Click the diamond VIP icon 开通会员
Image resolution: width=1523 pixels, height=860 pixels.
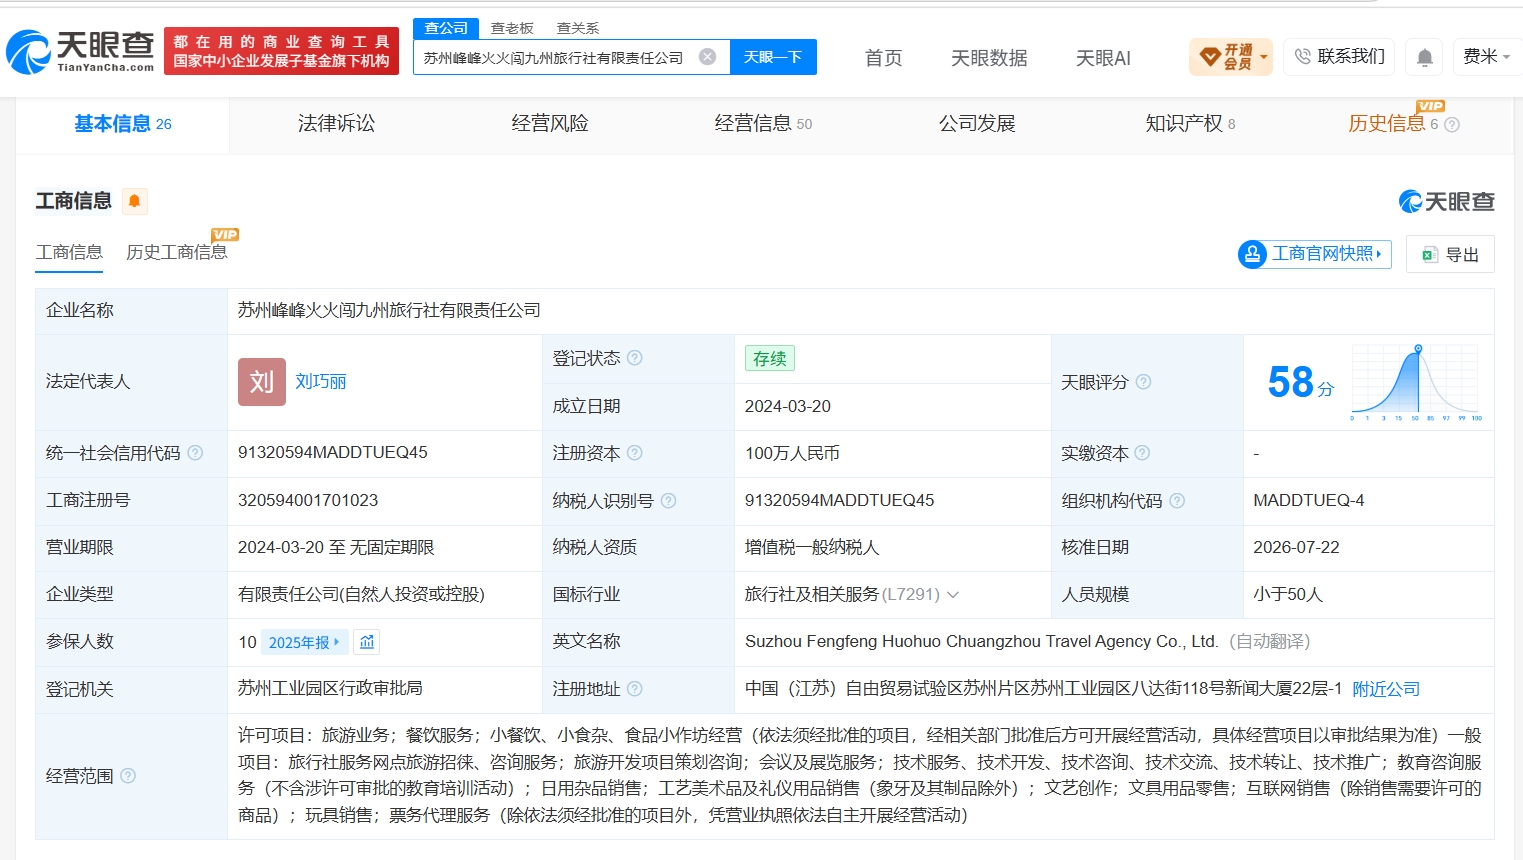1209,57
